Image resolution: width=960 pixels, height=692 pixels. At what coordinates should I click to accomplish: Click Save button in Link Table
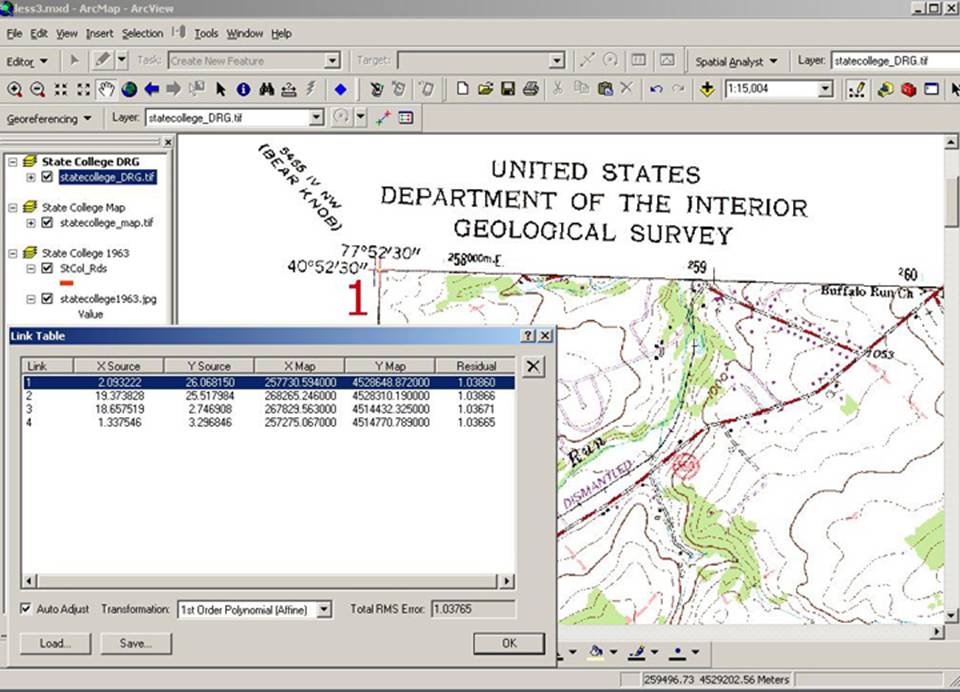[x=136, y=644]
